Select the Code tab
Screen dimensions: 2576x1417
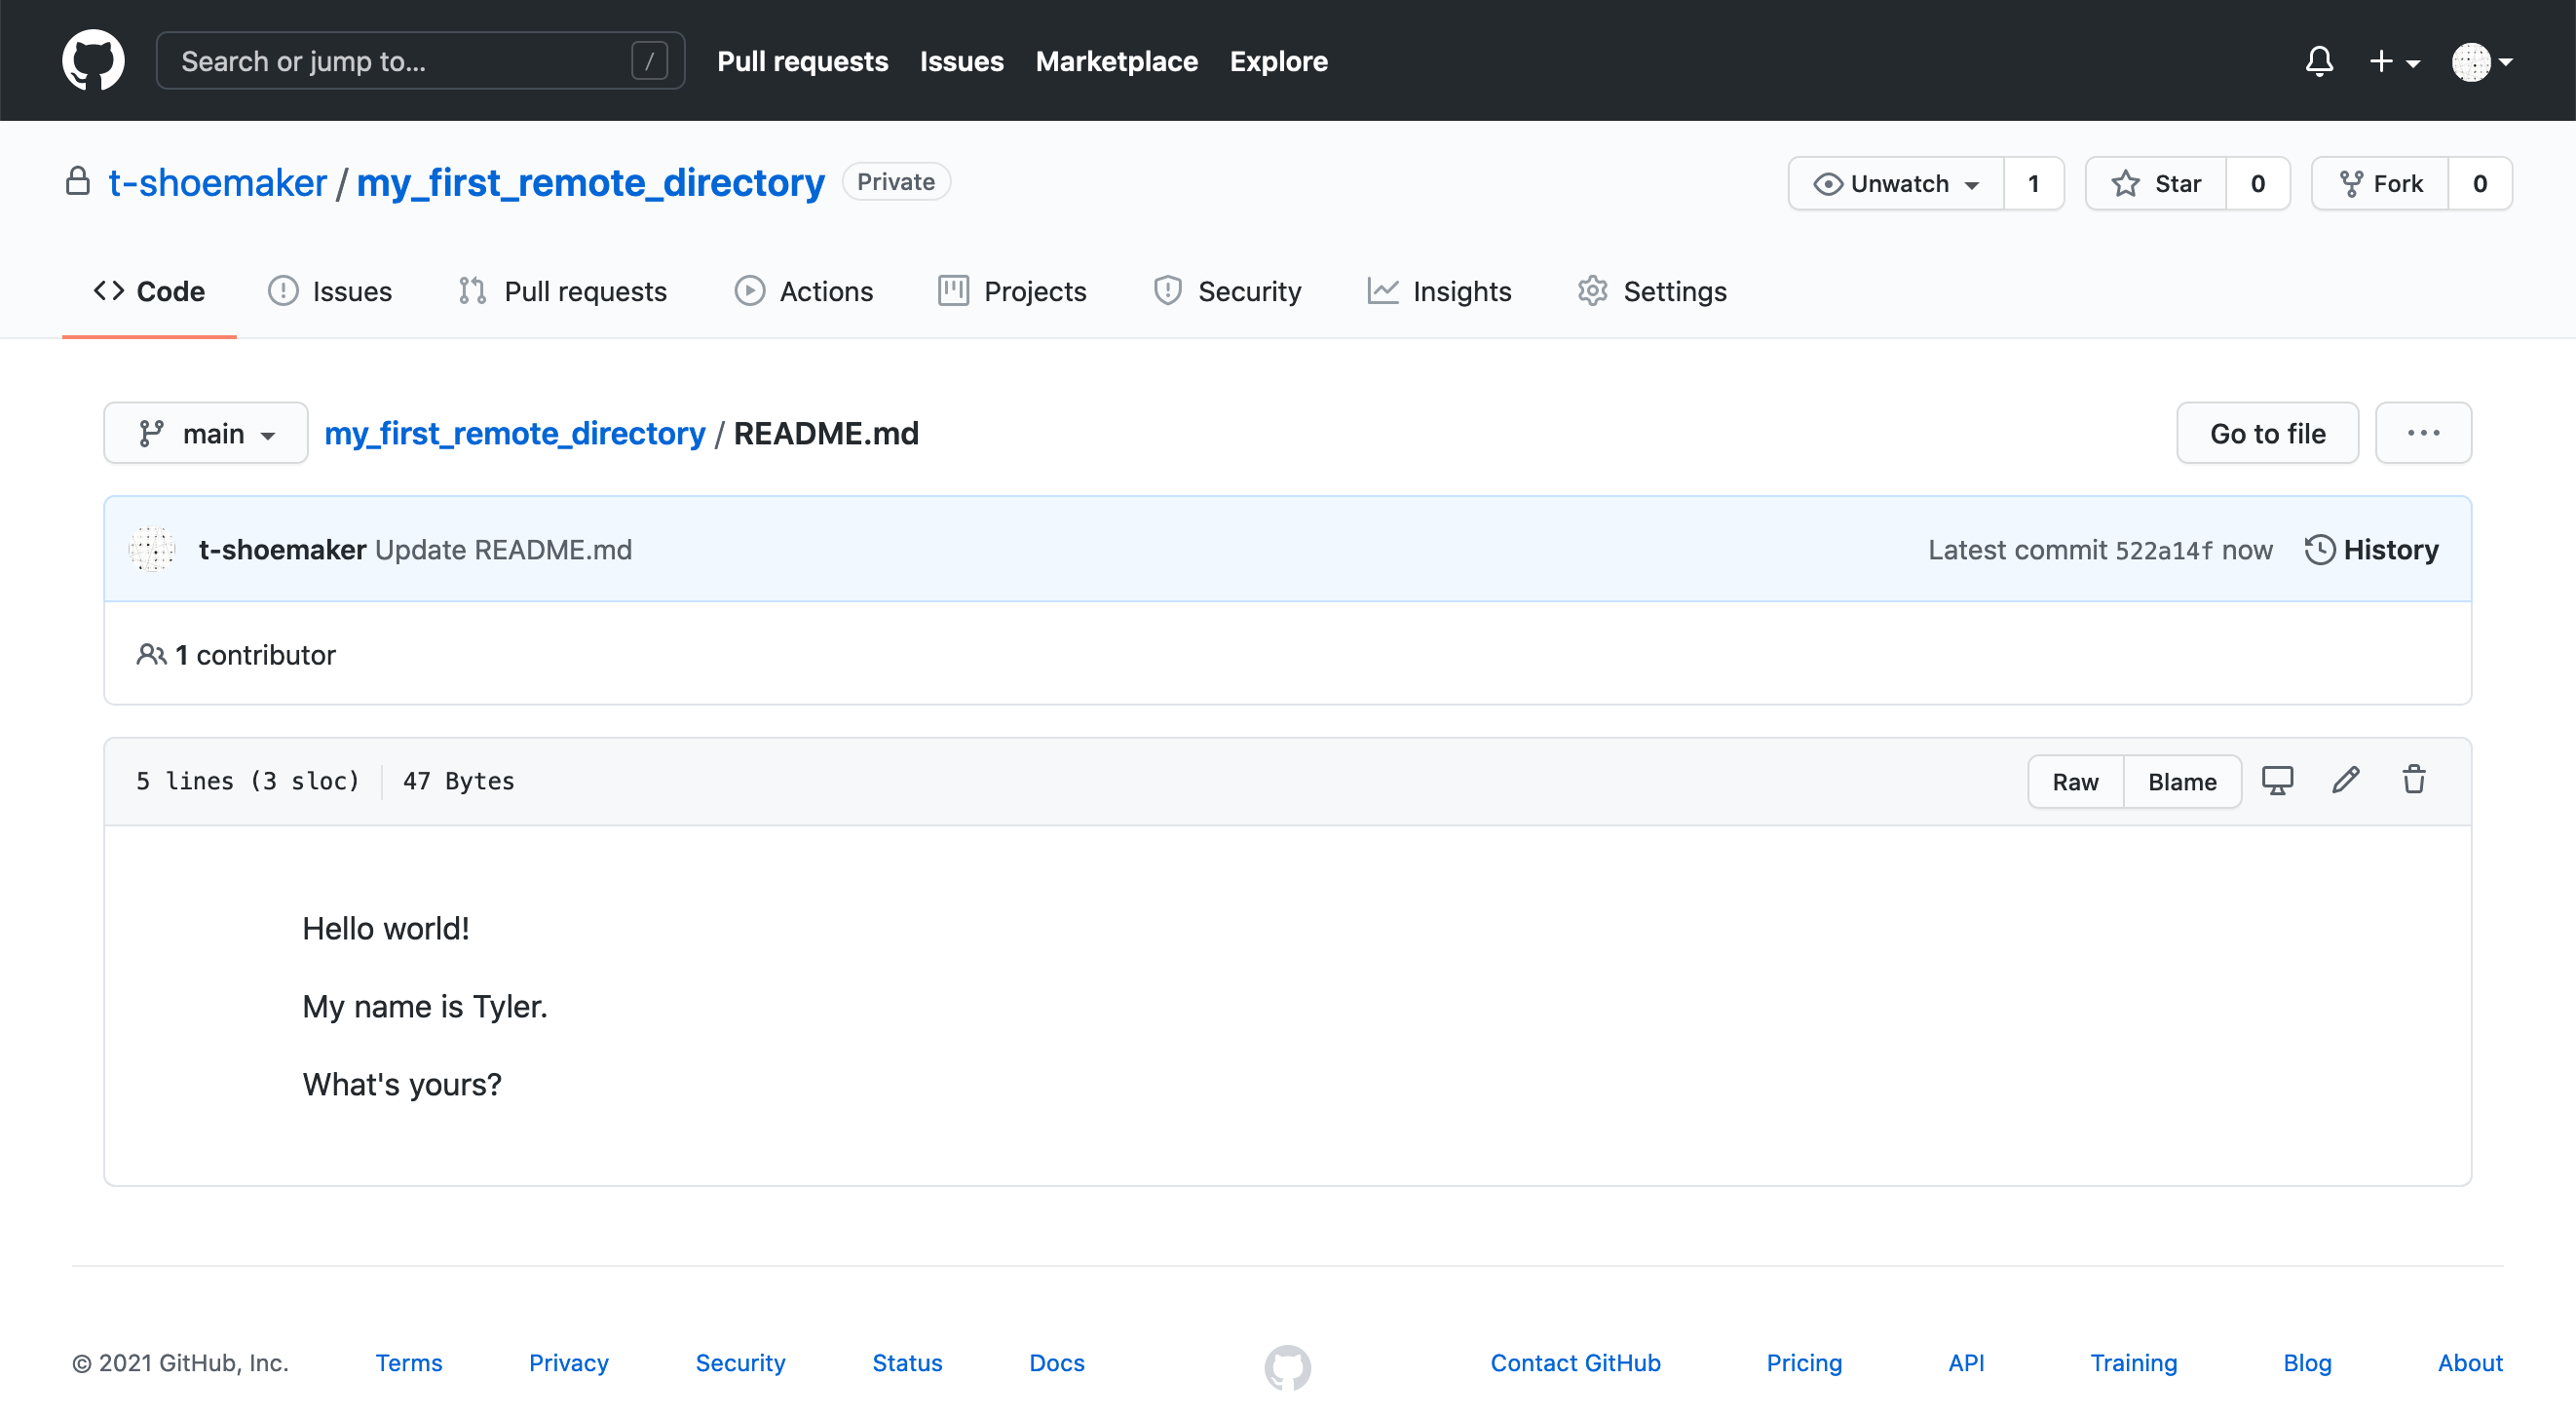tap(149, 291)
